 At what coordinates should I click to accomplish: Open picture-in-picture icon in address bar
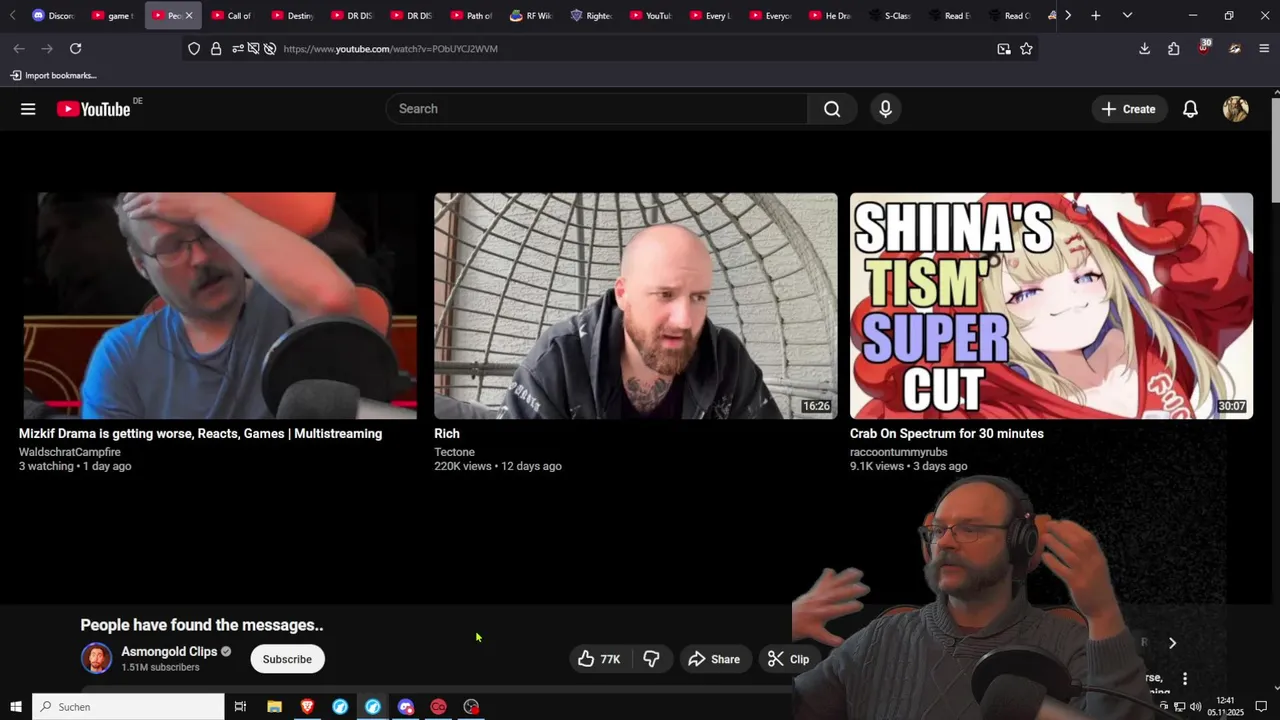pos(1004,48)
